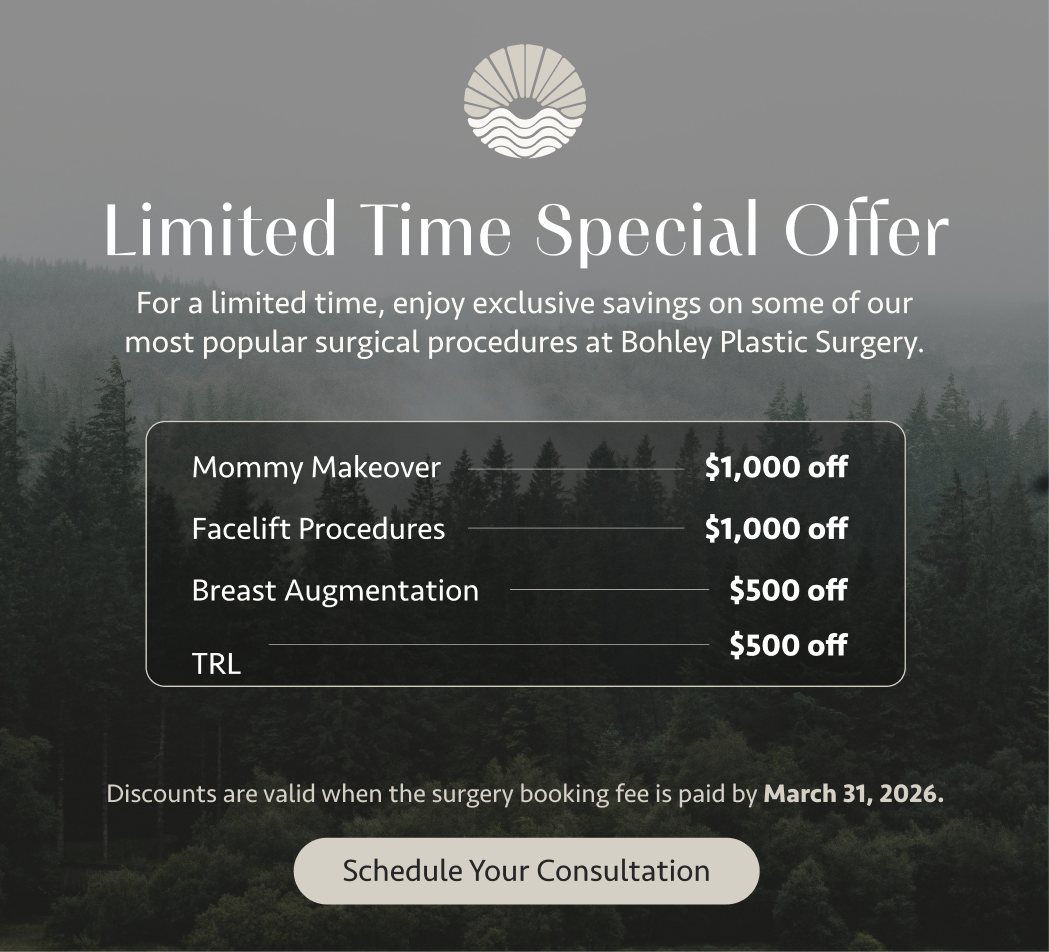Select the Facelift Procedures offer label
Screen dimensions: 1049x952
point(318,528)
